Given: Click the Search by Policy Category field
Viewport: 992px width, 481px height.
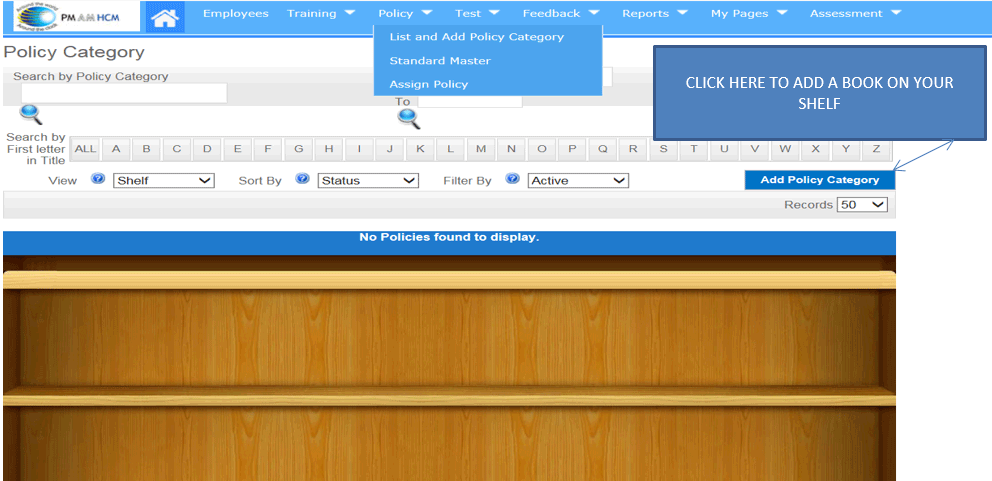Looking at the screenshot, I should tap(124, 93).
